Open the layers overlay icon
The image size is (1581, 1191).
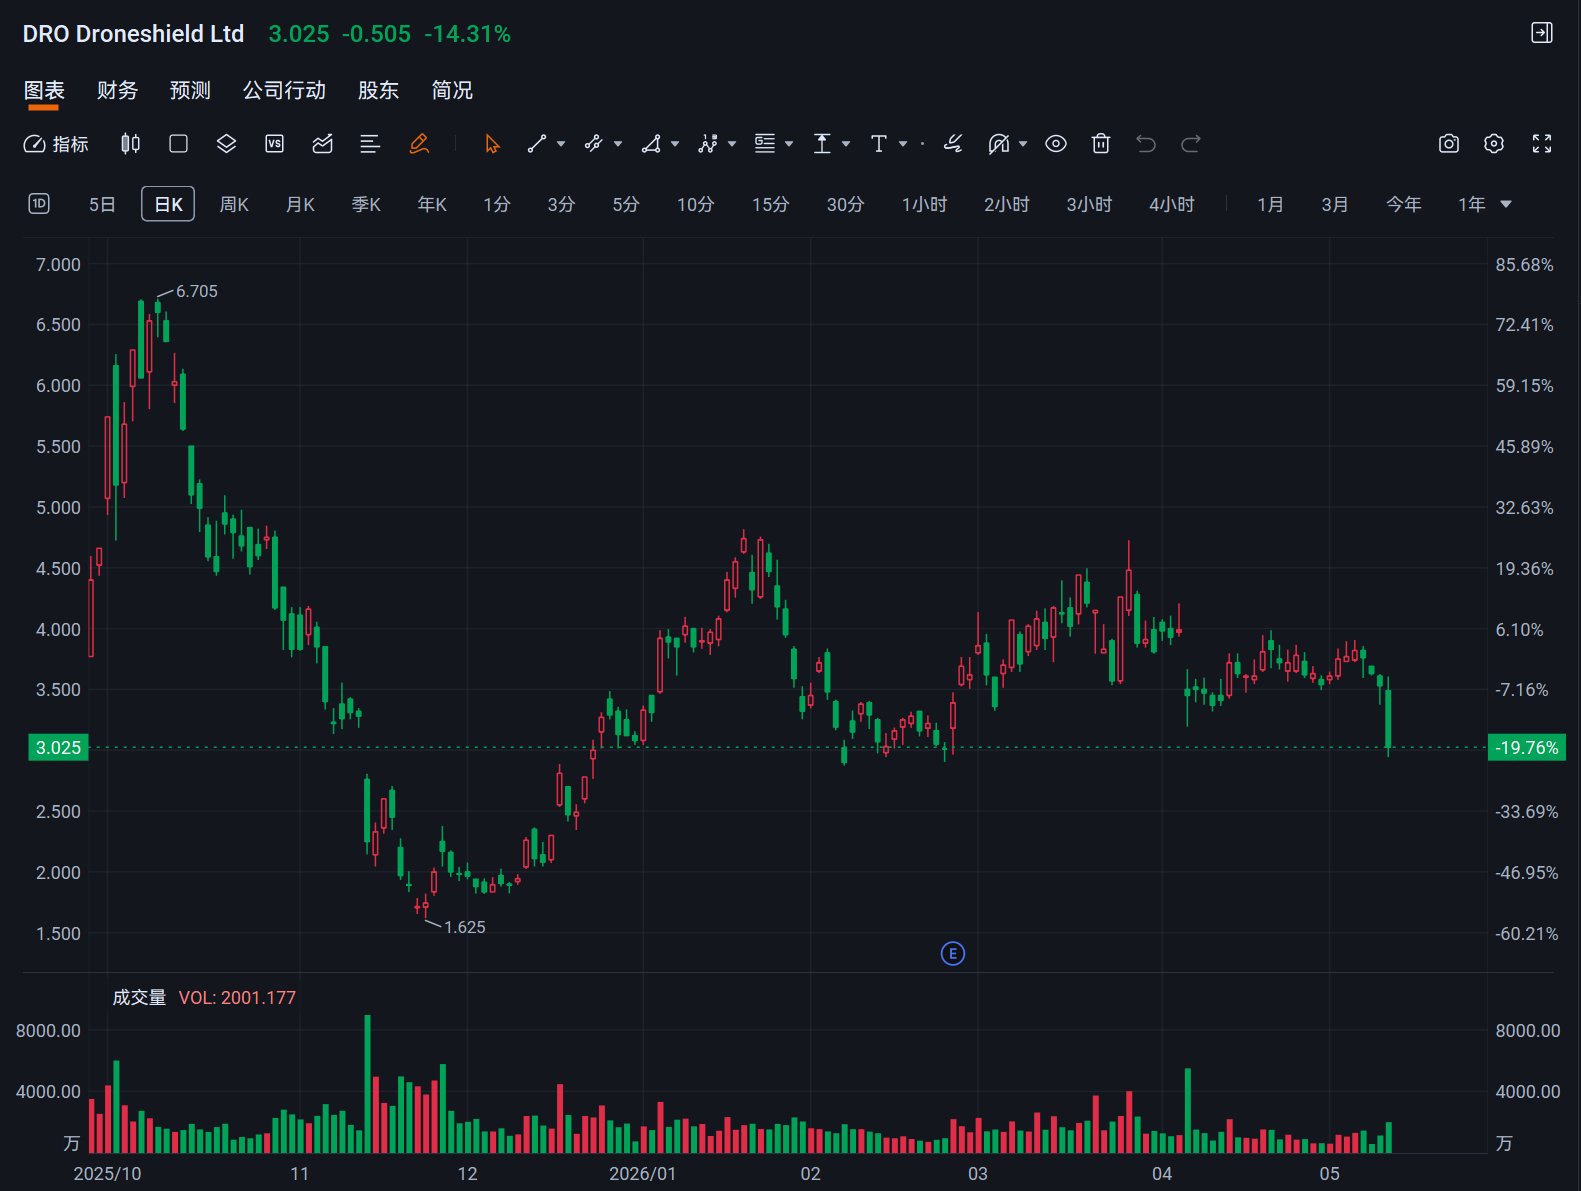coord(226,144)
